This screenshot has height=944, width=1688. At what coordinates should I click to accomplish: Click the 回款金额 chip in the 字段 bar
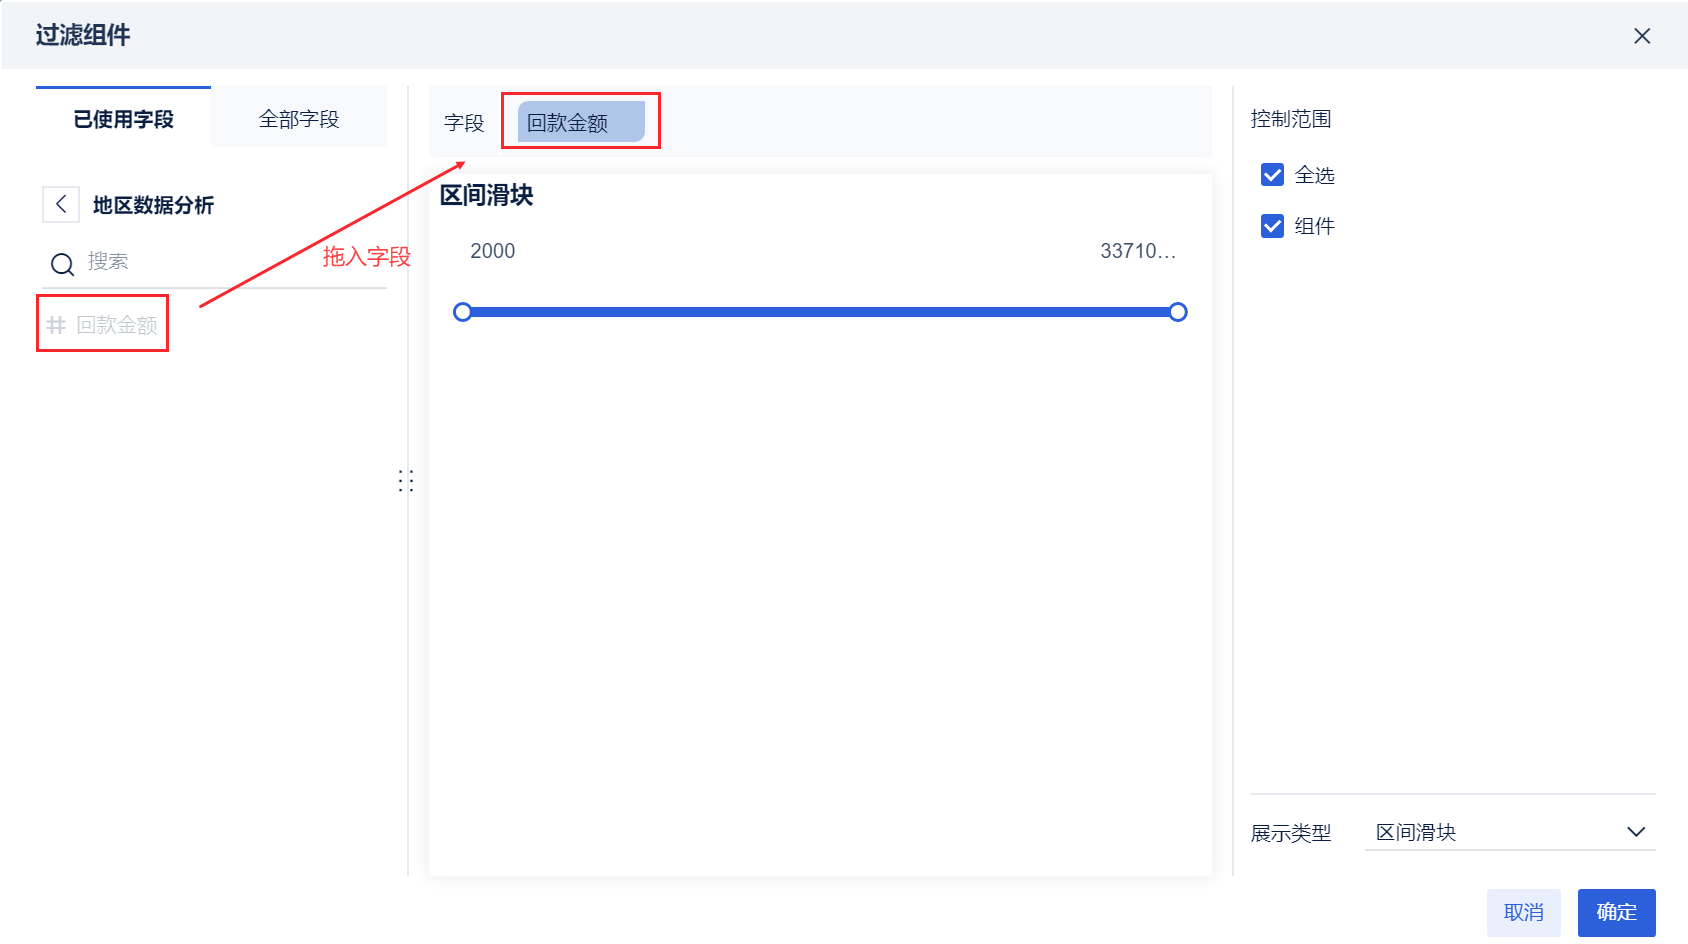point(580,123)
